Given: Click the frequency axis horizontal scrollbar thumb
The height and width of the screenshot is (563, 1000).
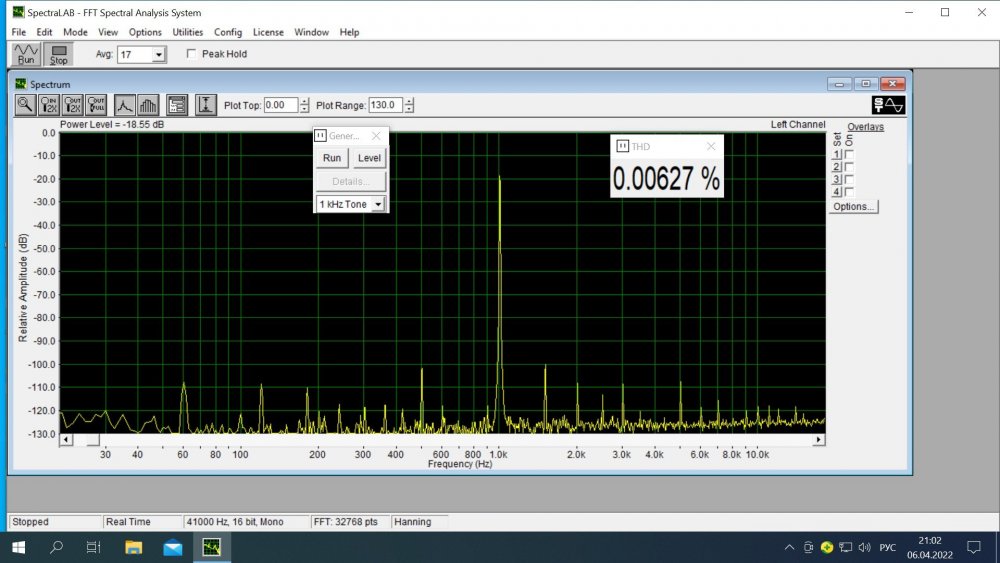Looking at the screenshot, I should tap(91, 439).
